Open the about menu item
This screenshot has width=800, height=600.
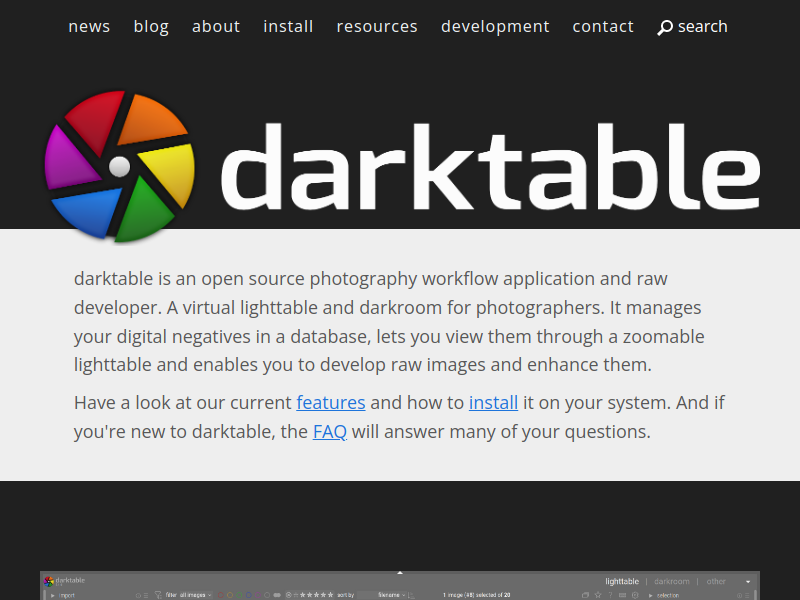click(x=216, y=27)
